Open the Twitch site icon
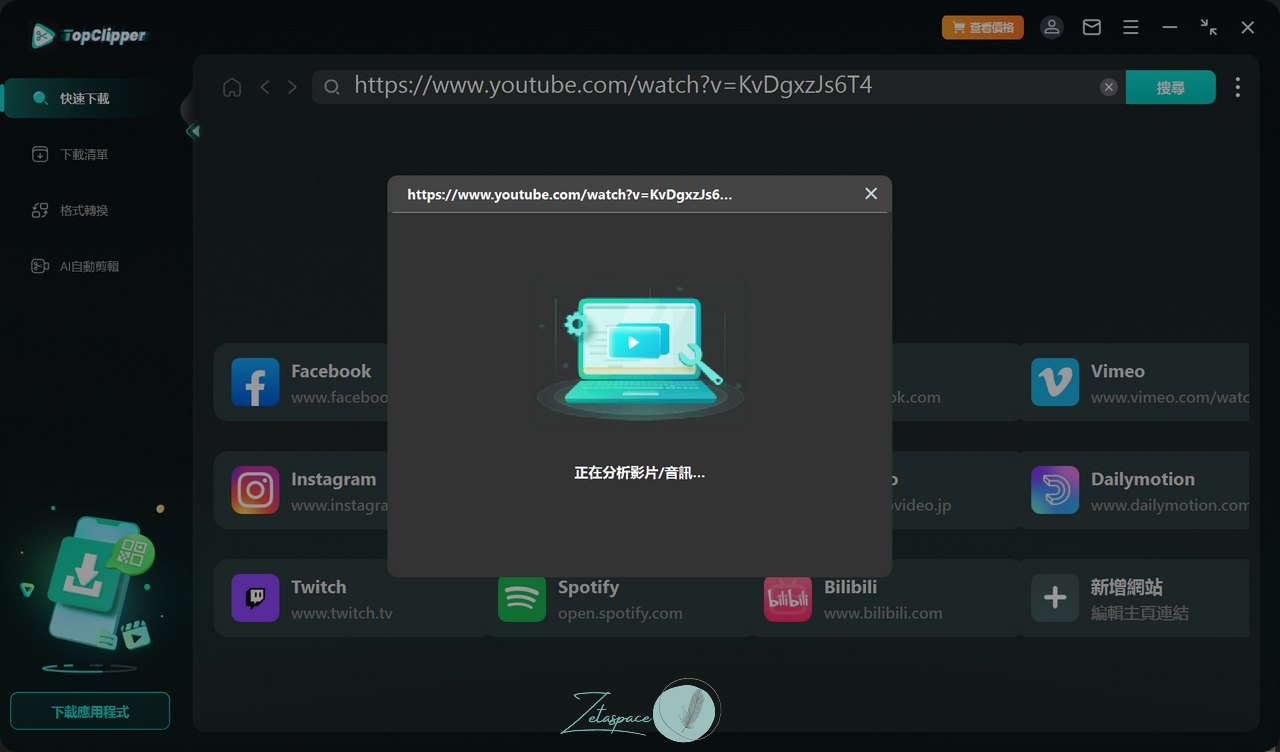Viewport: 1280px width, 752px height. (x=255, y=598)
